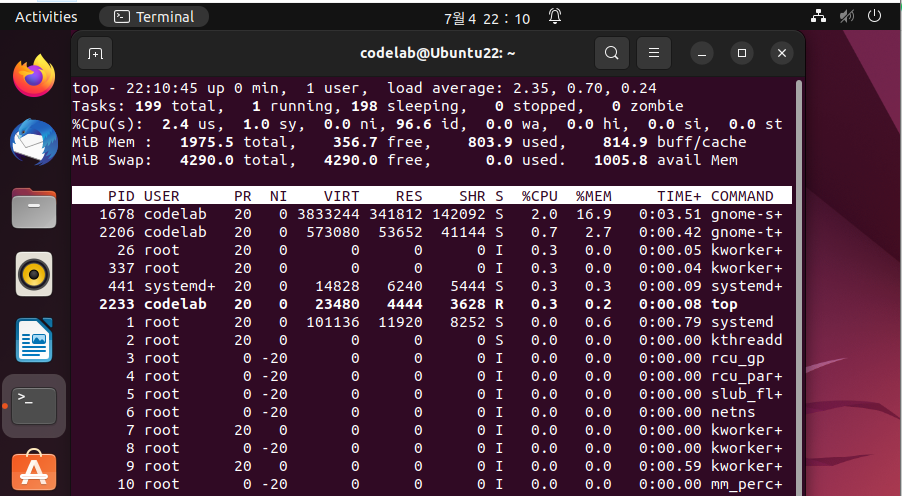
Task: Click the VIRT column header
Action: tap(342, 196)
